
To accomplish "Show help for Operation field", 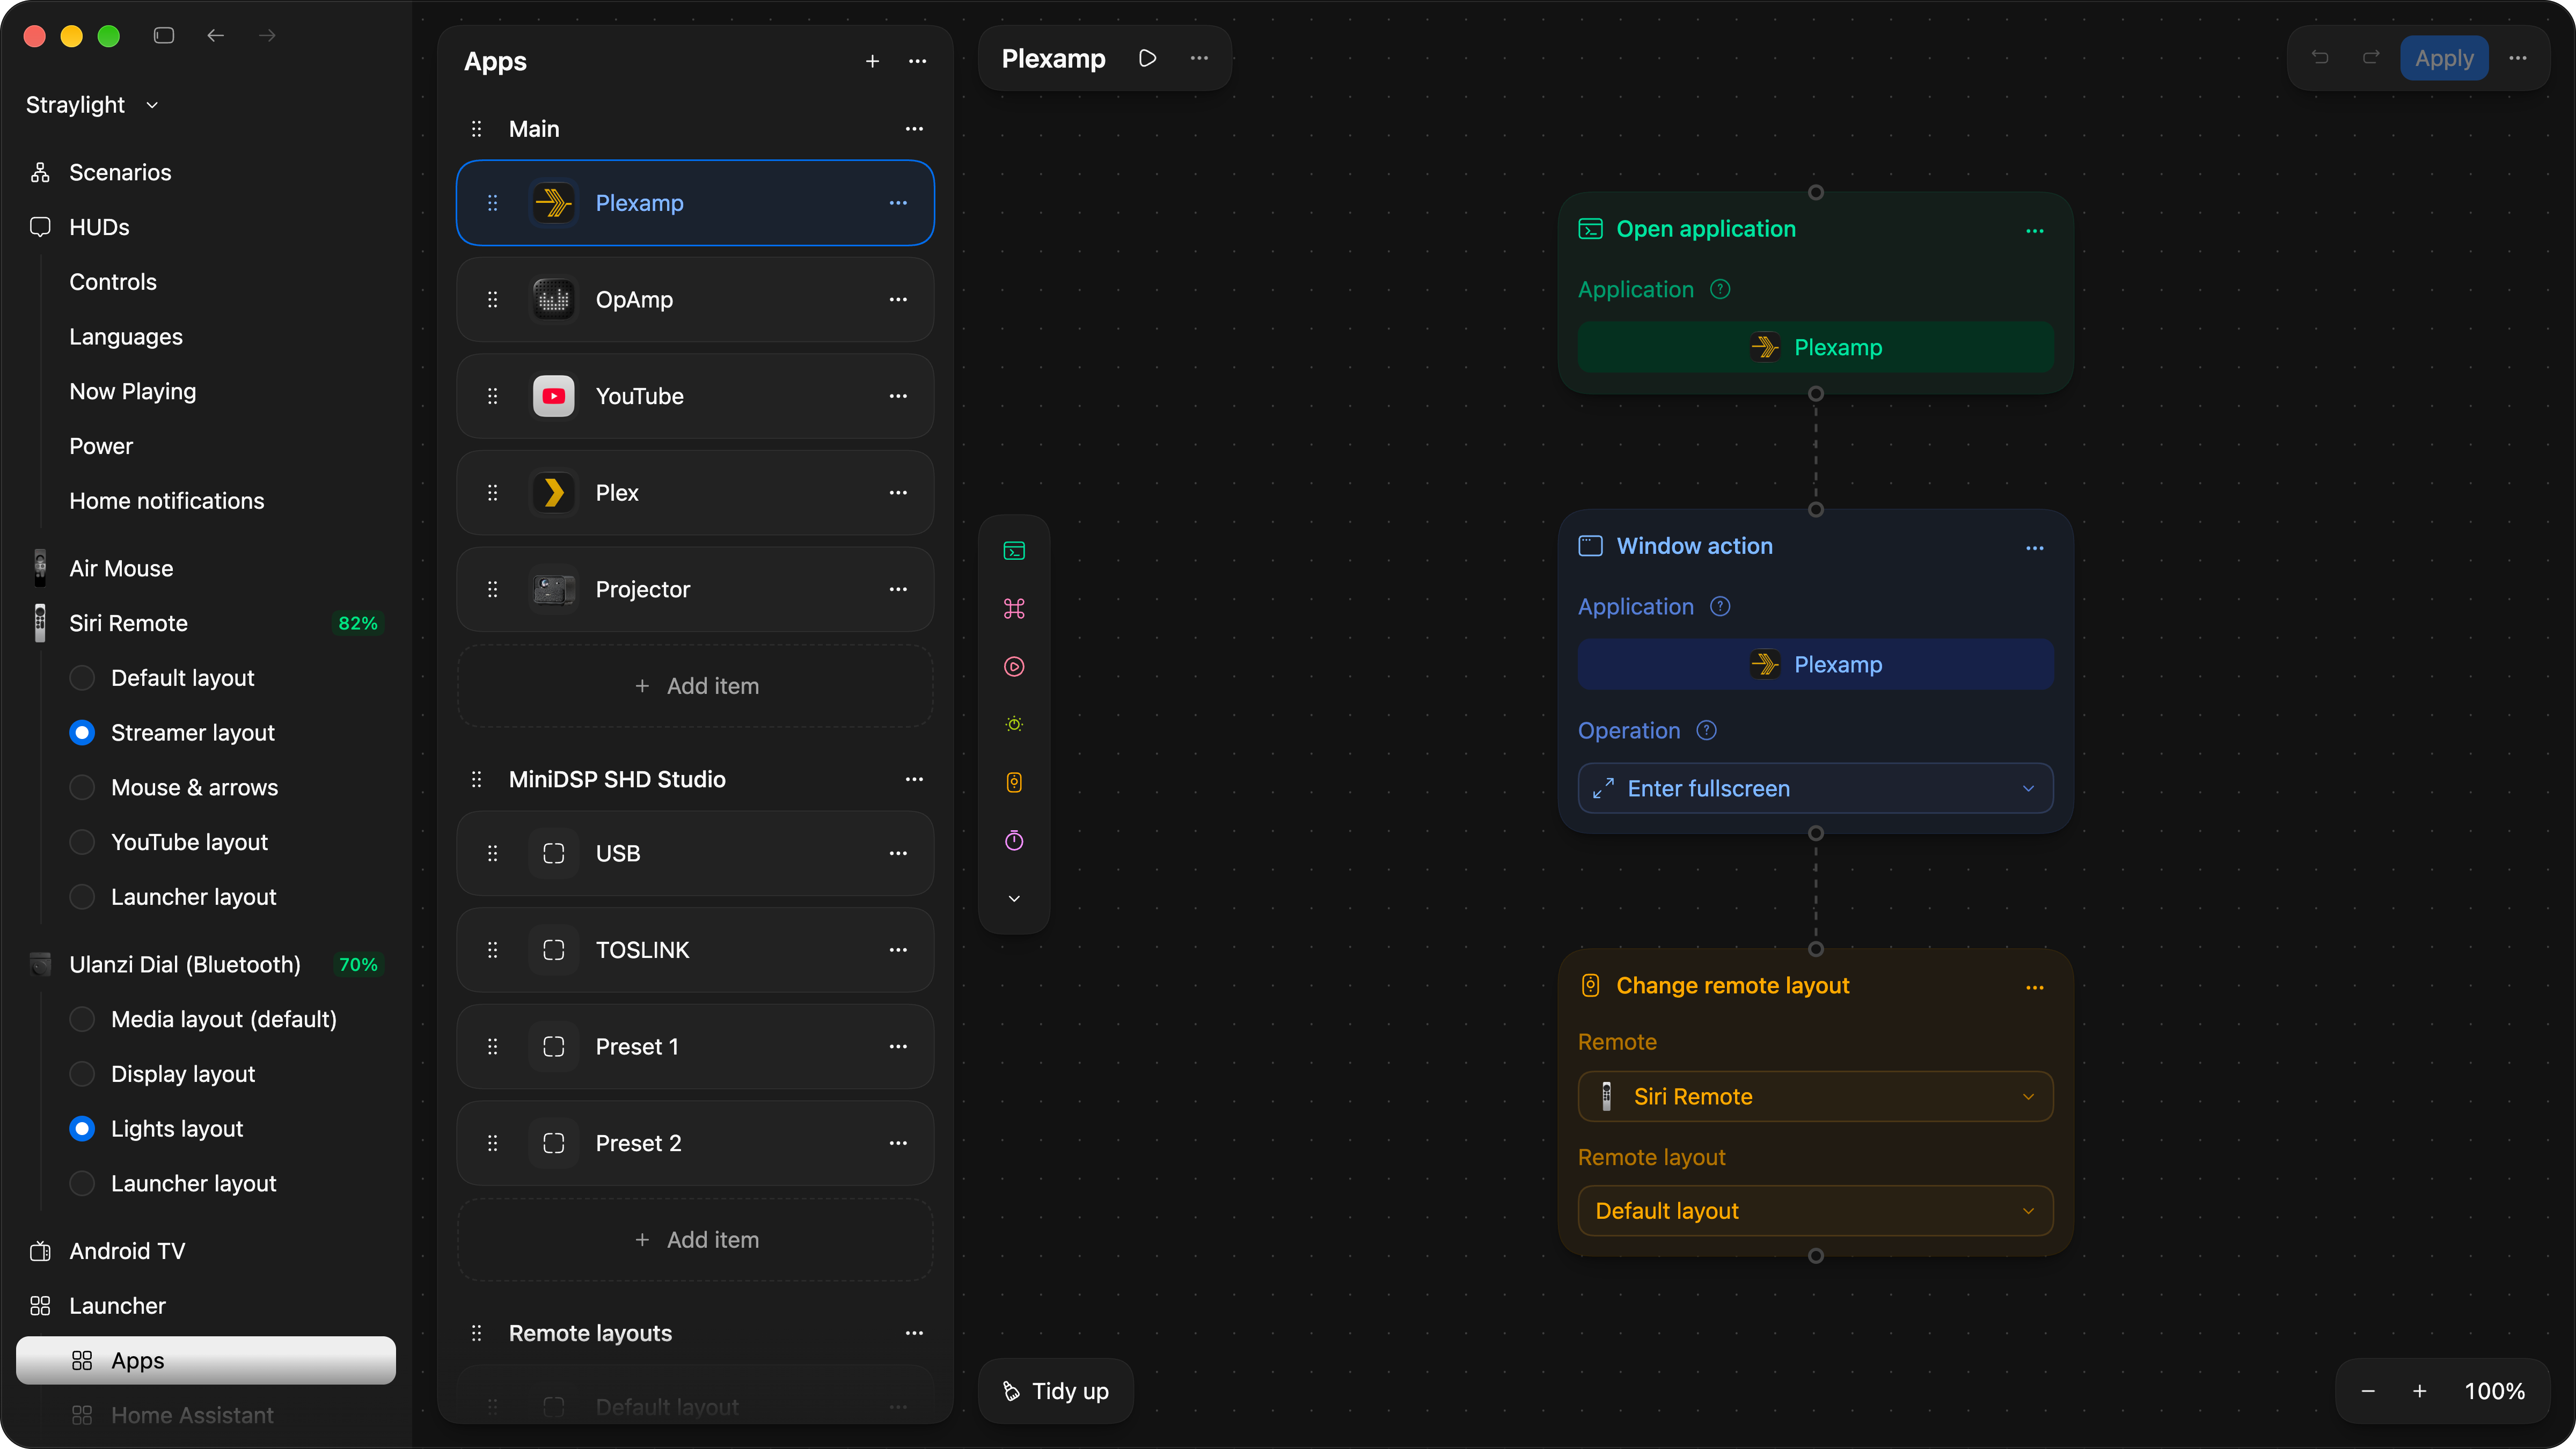I will (x=1707, y=731).
